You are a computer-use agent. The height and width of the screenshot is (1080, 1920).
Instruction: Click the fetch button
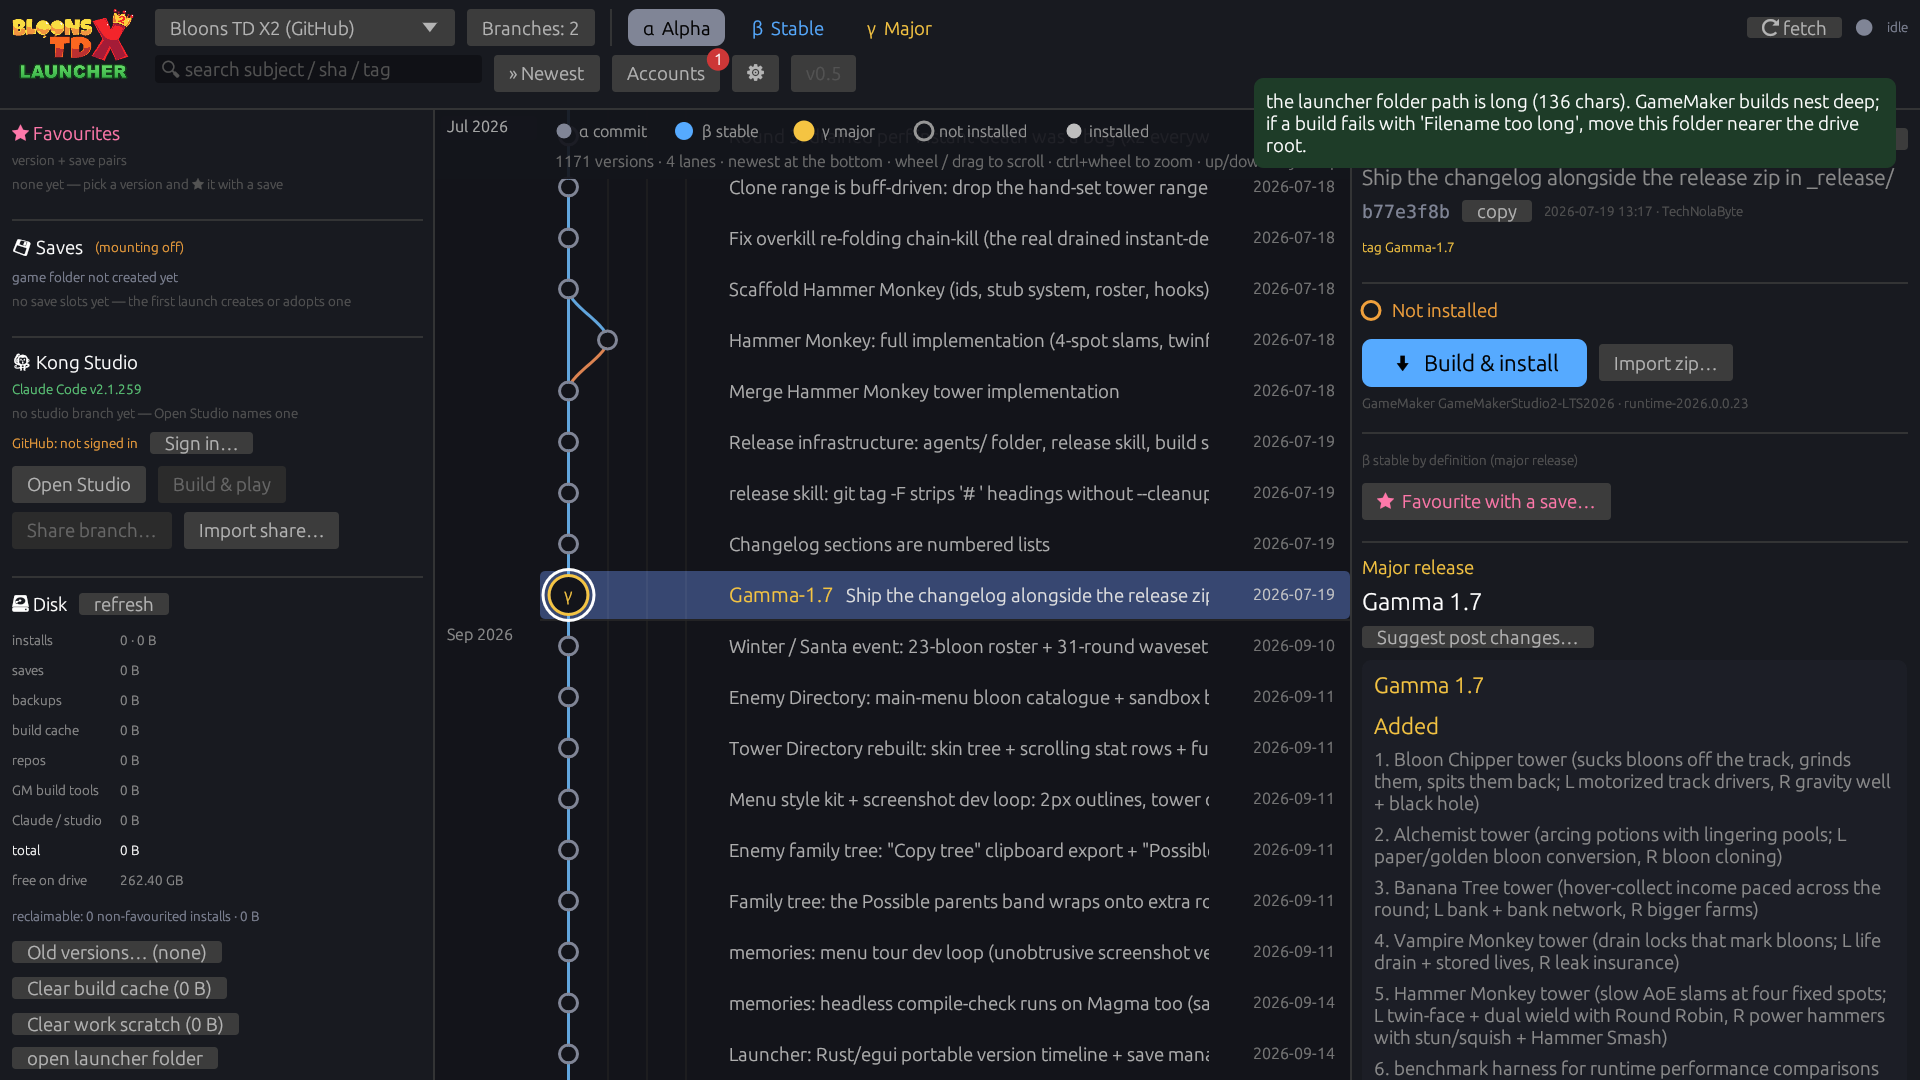click(1794, 28)
